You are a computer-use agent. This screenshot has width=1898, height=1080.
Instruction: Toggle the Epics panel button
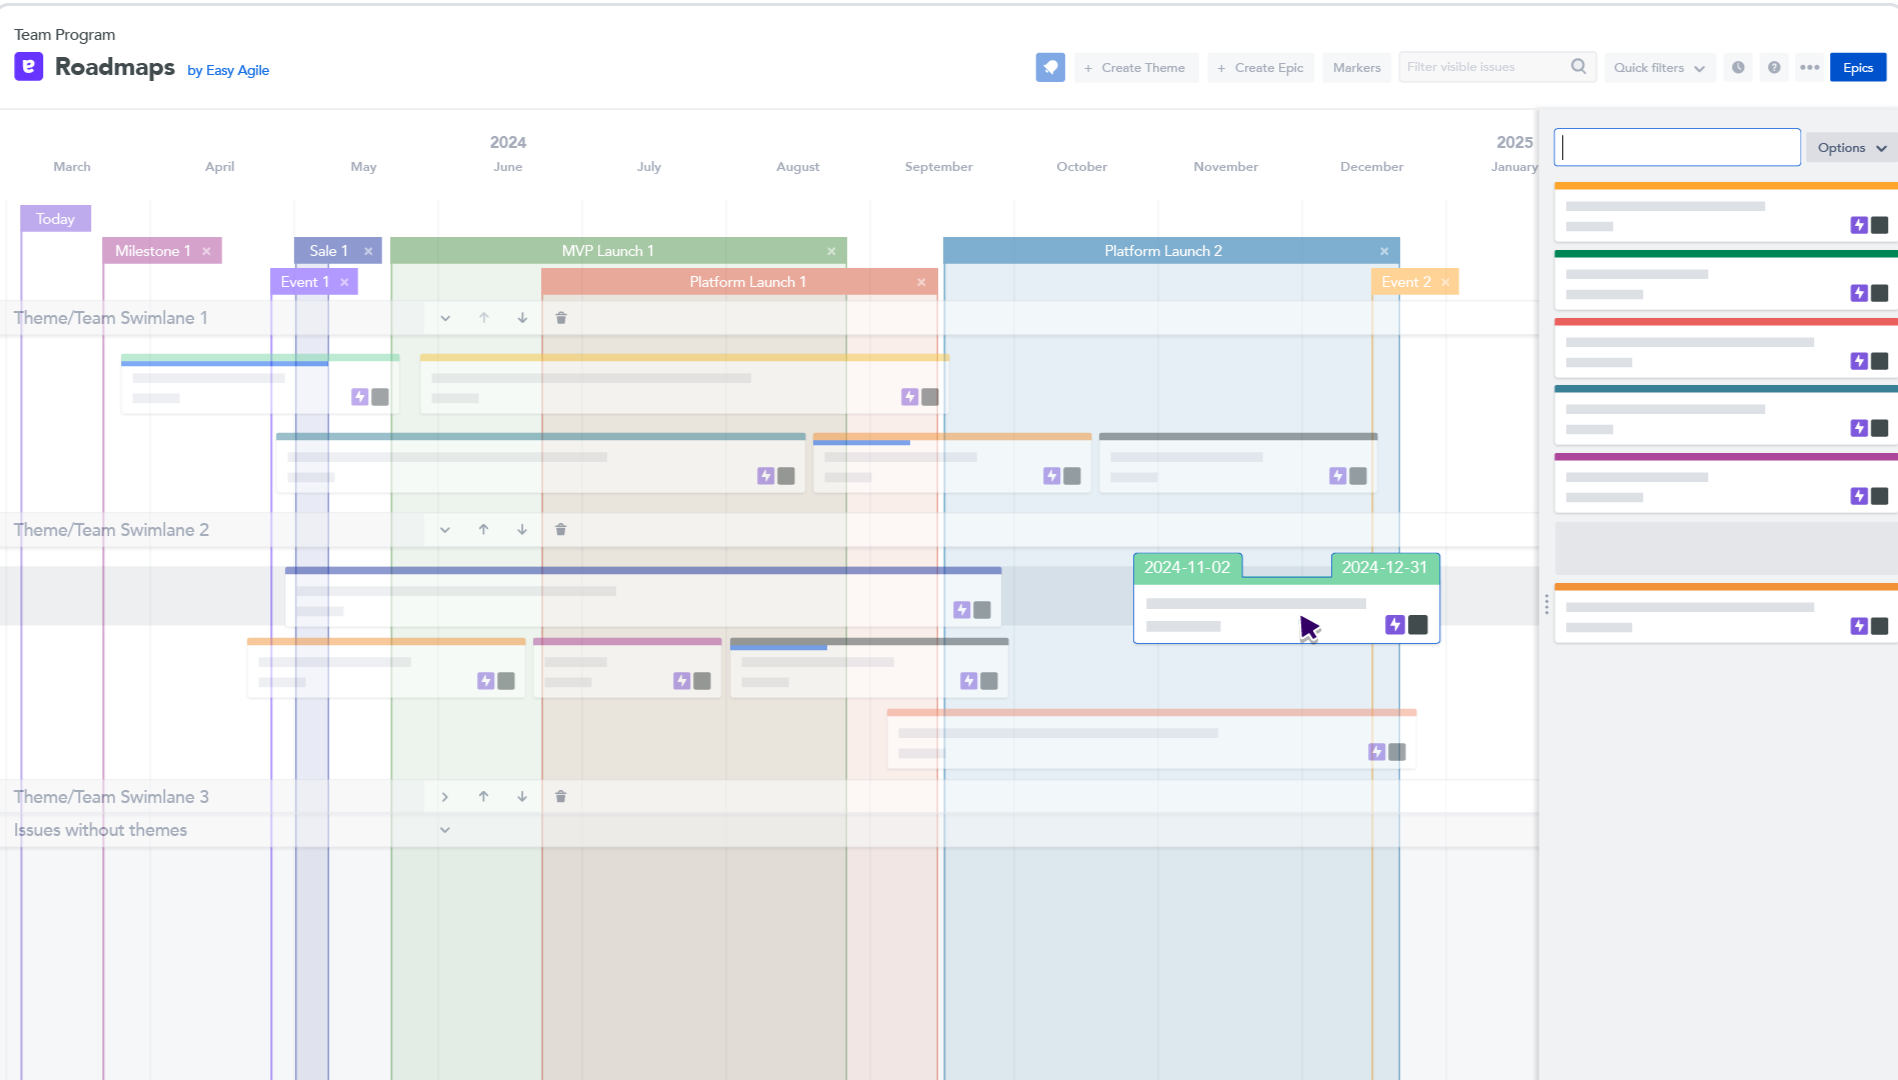(1858, 67)
